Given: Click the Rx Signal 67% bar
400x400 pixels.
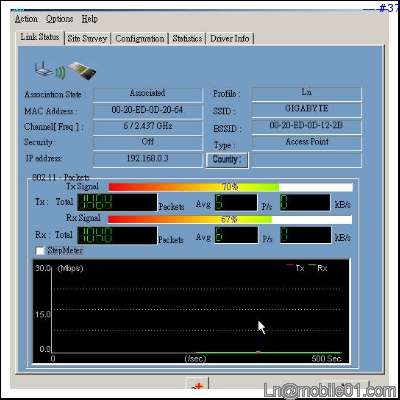Looking at the screenshot, I should click(230, 219).
